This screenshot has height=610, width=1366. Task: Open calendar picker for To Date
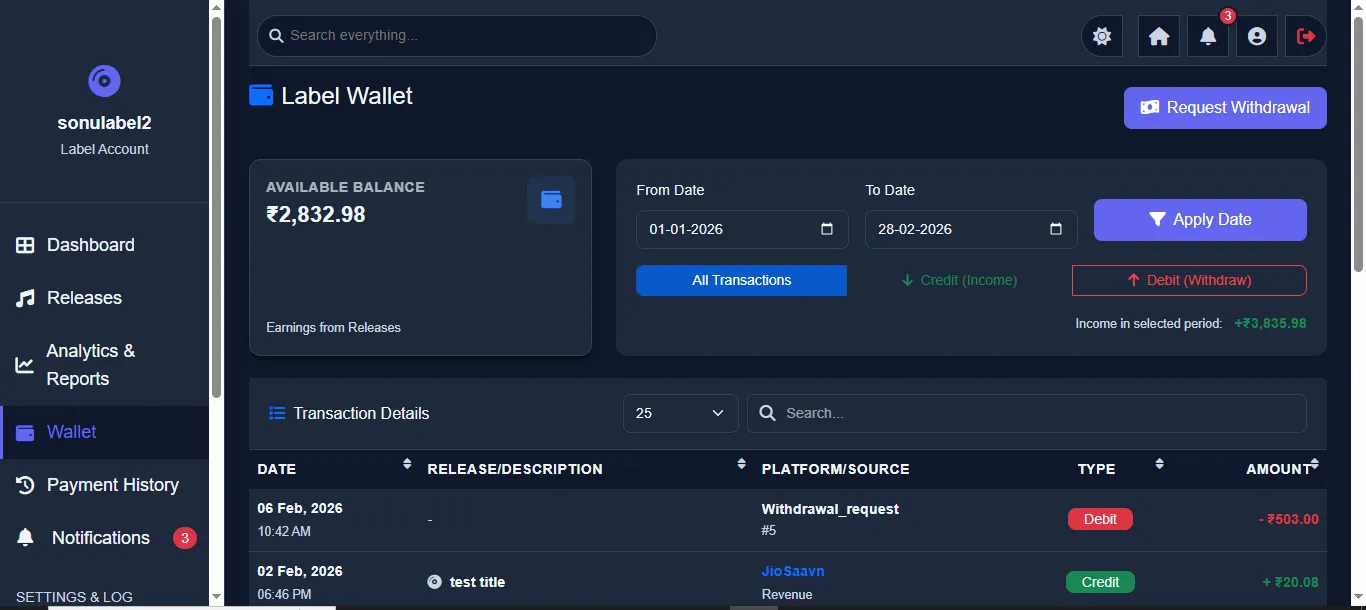(1056, 229)
